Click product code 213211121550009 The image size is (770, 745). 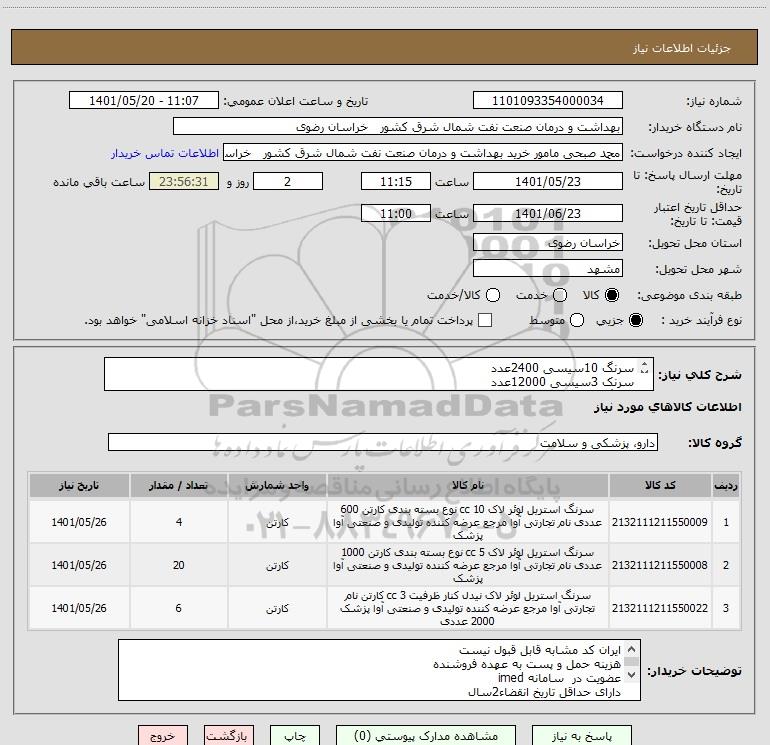tap(660, 522)
